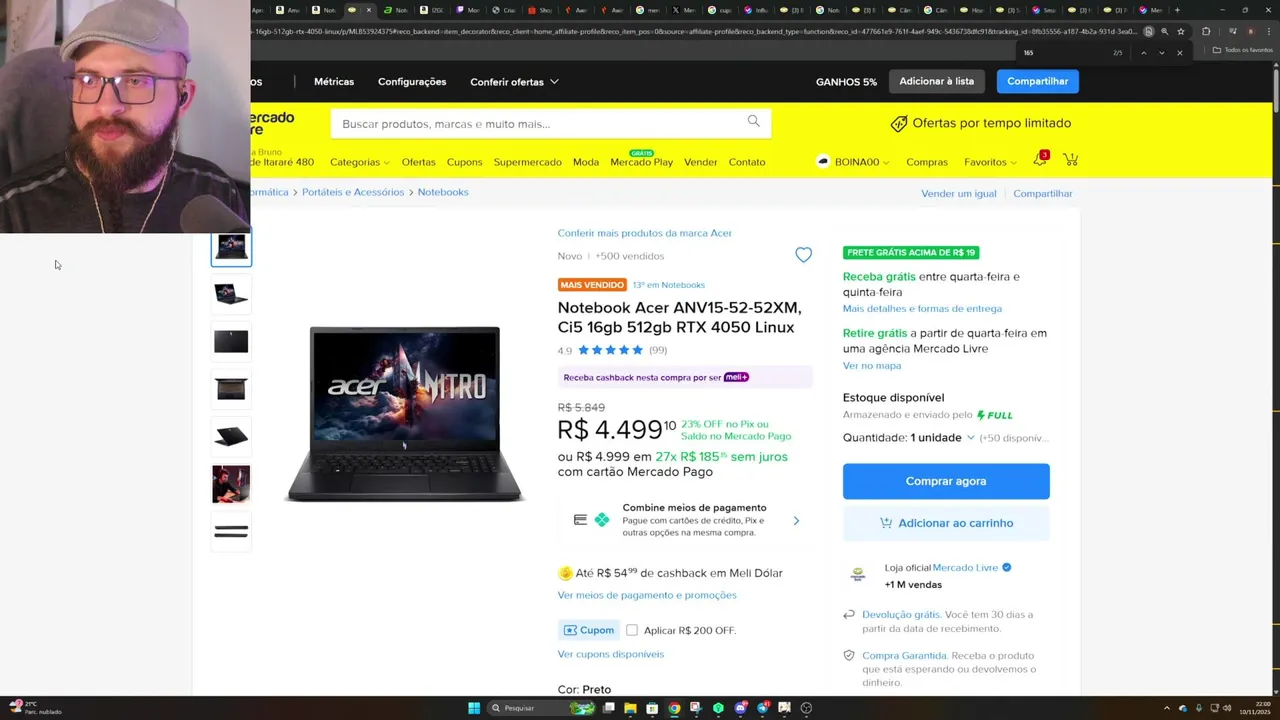Expand Combine meios de pagamento arrow
The image size is (1280, 720).
(x=796, y=520)
